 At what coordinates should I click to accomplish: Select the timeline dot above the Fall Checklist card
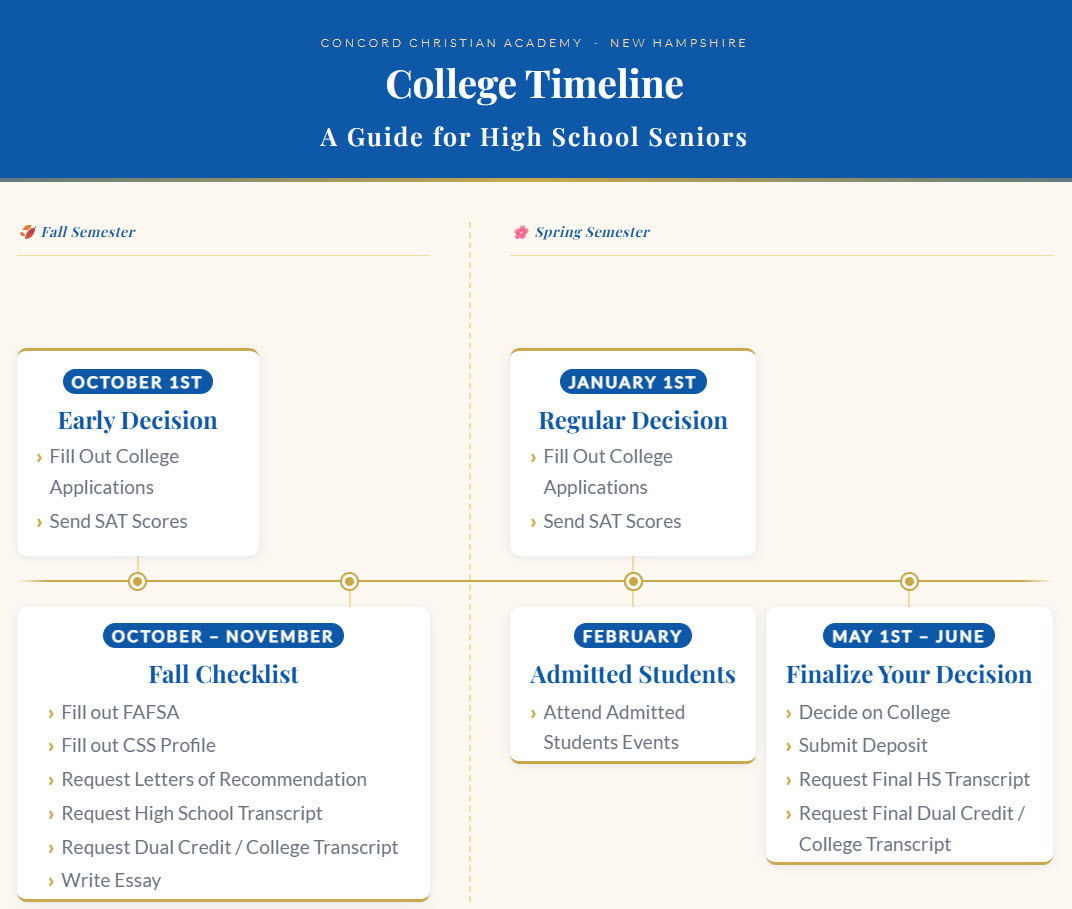click(x=349, y=581)
